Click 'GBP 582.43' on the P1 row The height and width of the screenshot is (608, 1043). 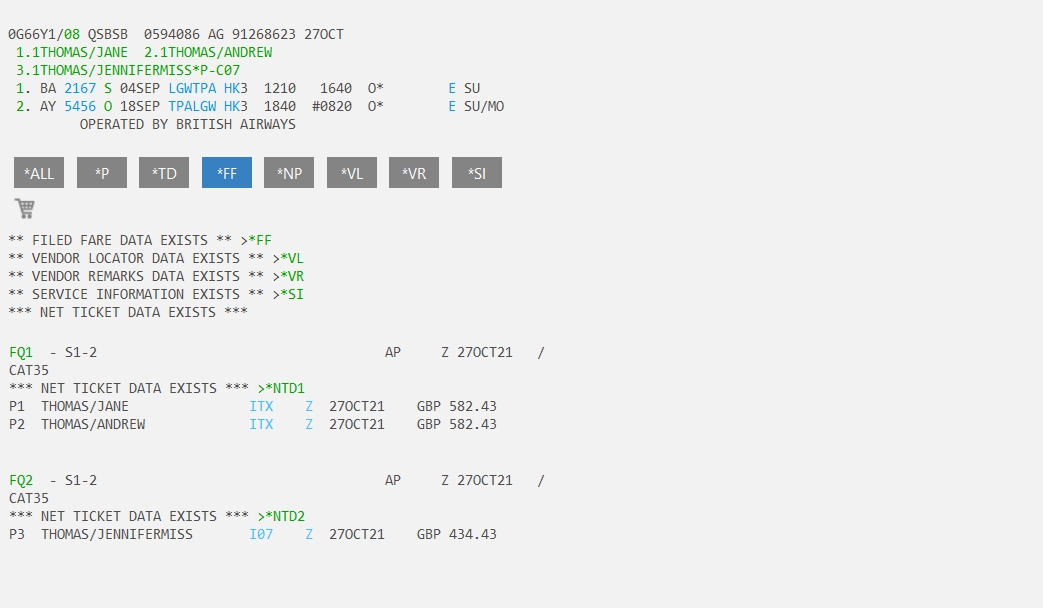pyautogui.click(x=457, y=406)
